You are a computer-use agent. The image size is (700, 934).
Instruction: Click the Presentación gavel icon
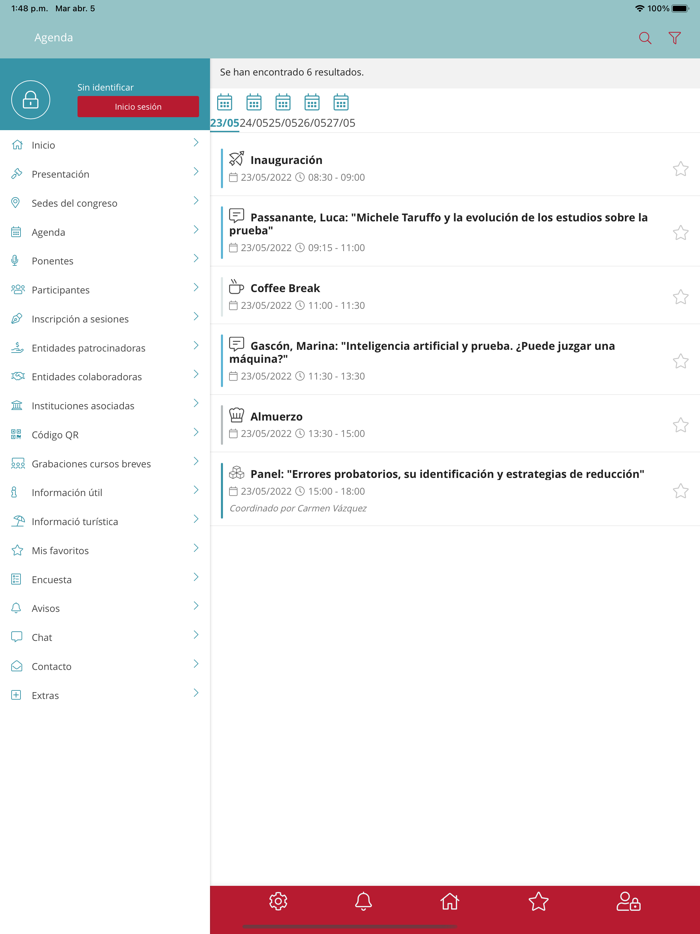17,174
